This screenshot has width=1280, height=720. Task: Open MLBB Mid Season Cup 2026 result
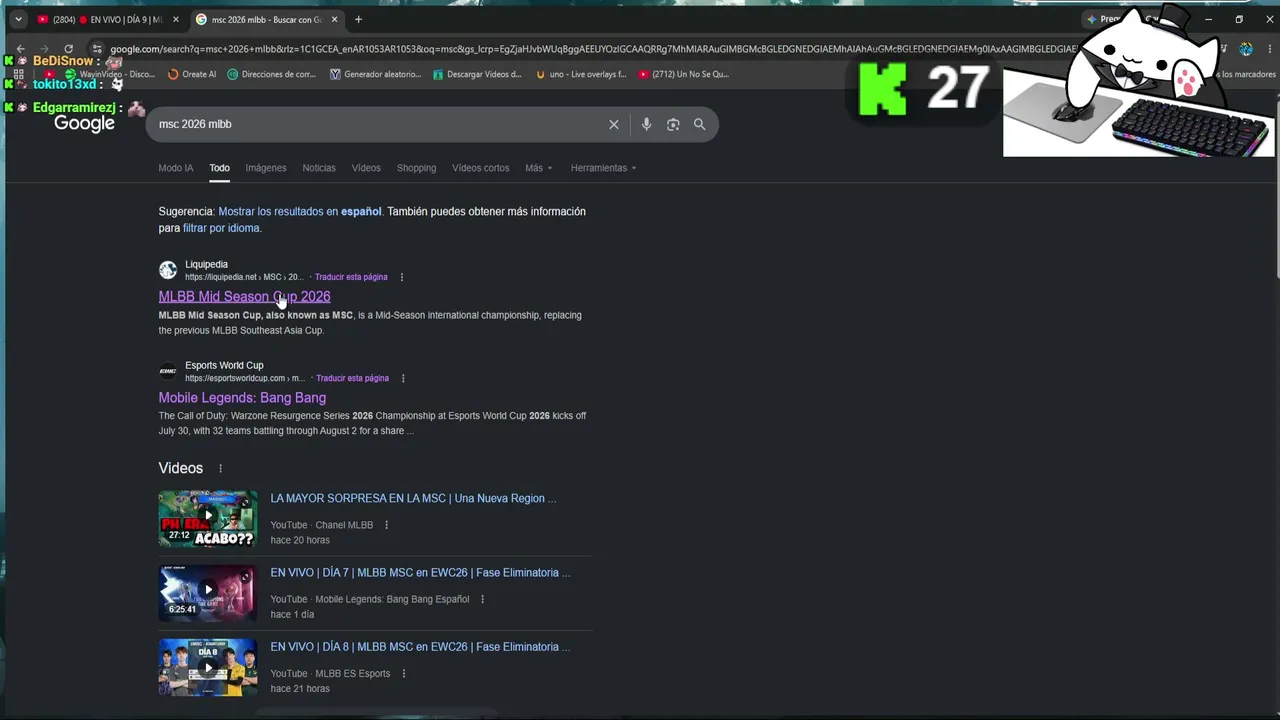[244, 296]
